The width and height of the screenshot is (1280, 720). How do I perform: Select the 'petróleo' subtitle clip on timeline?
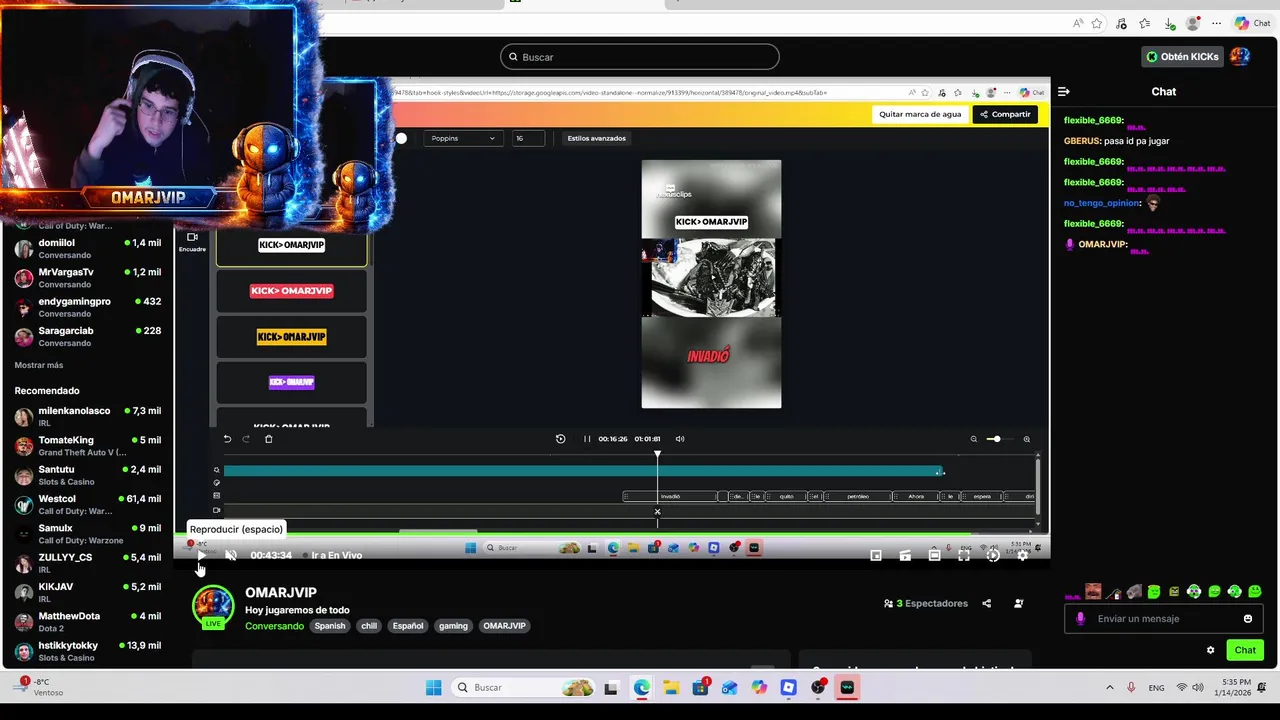858,496
